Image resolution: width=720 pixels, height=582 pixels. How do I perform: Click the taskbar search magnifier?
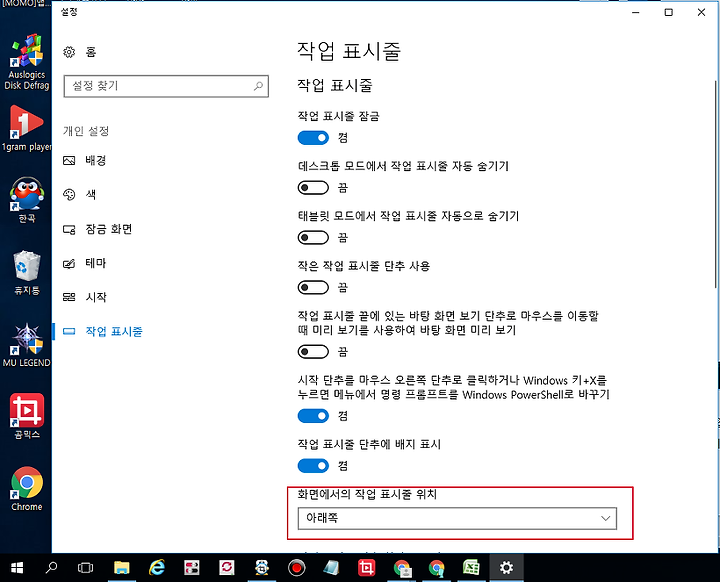[x=51, y=568]
